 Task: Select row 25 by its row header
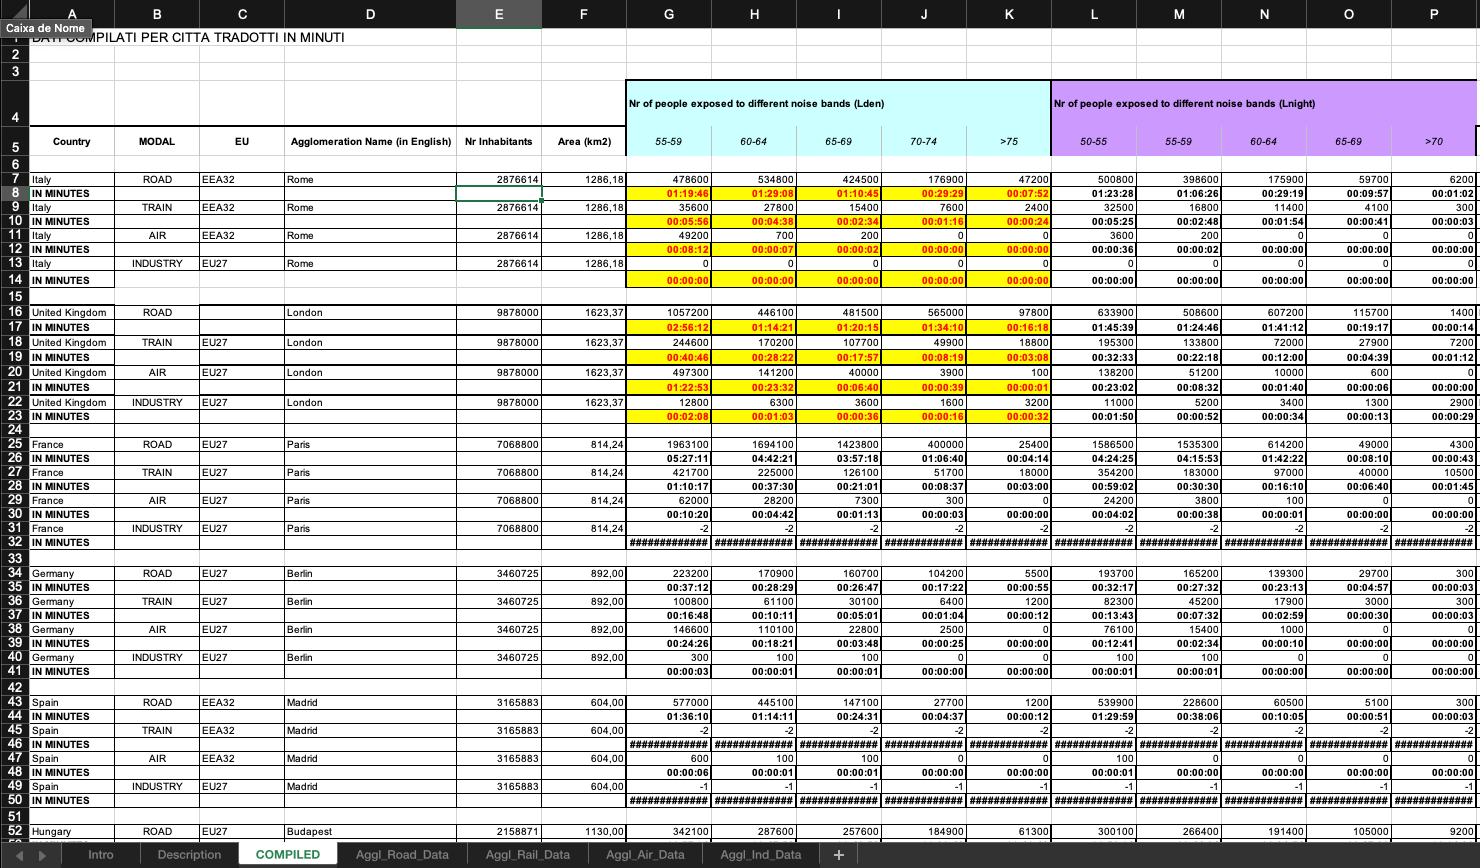[15, 444]
